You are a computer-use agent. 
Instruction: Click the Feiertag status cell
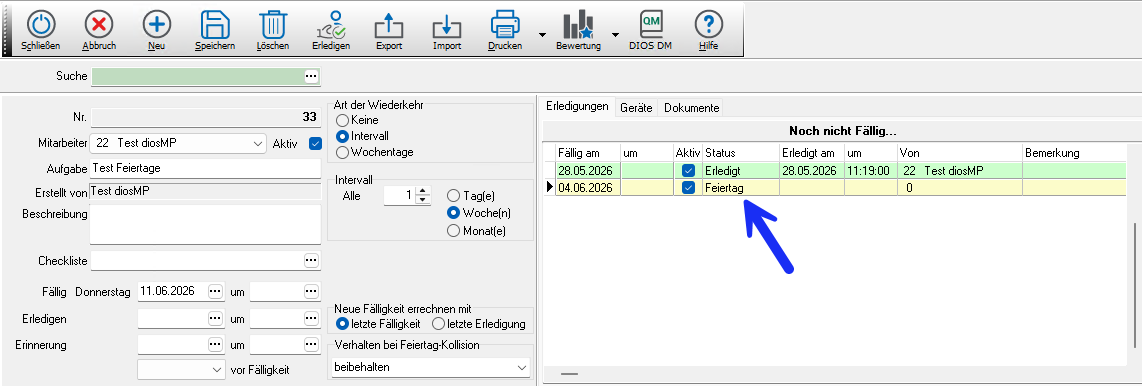point(741,188)
